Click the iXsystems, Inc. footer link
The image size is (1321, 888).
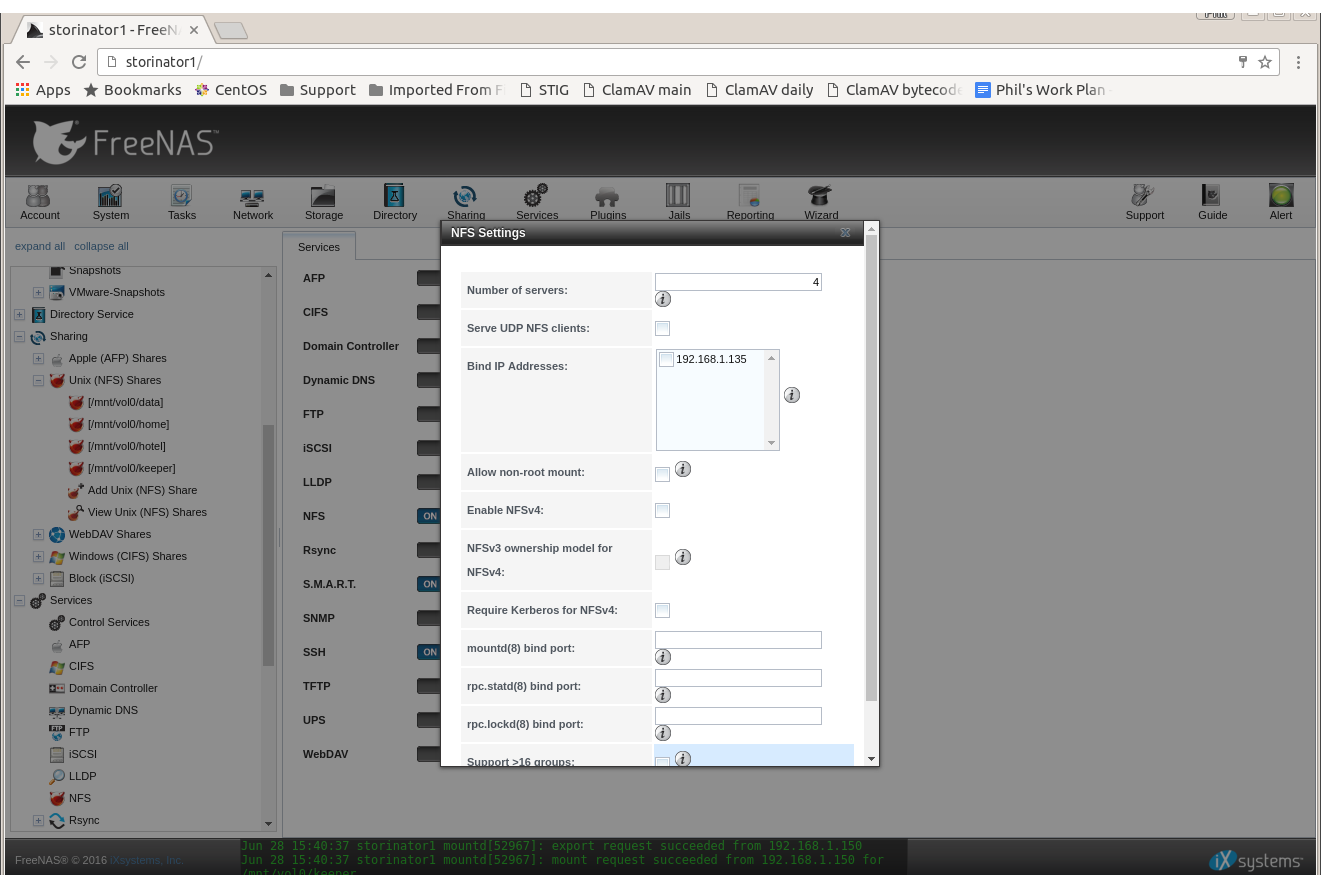146,860
